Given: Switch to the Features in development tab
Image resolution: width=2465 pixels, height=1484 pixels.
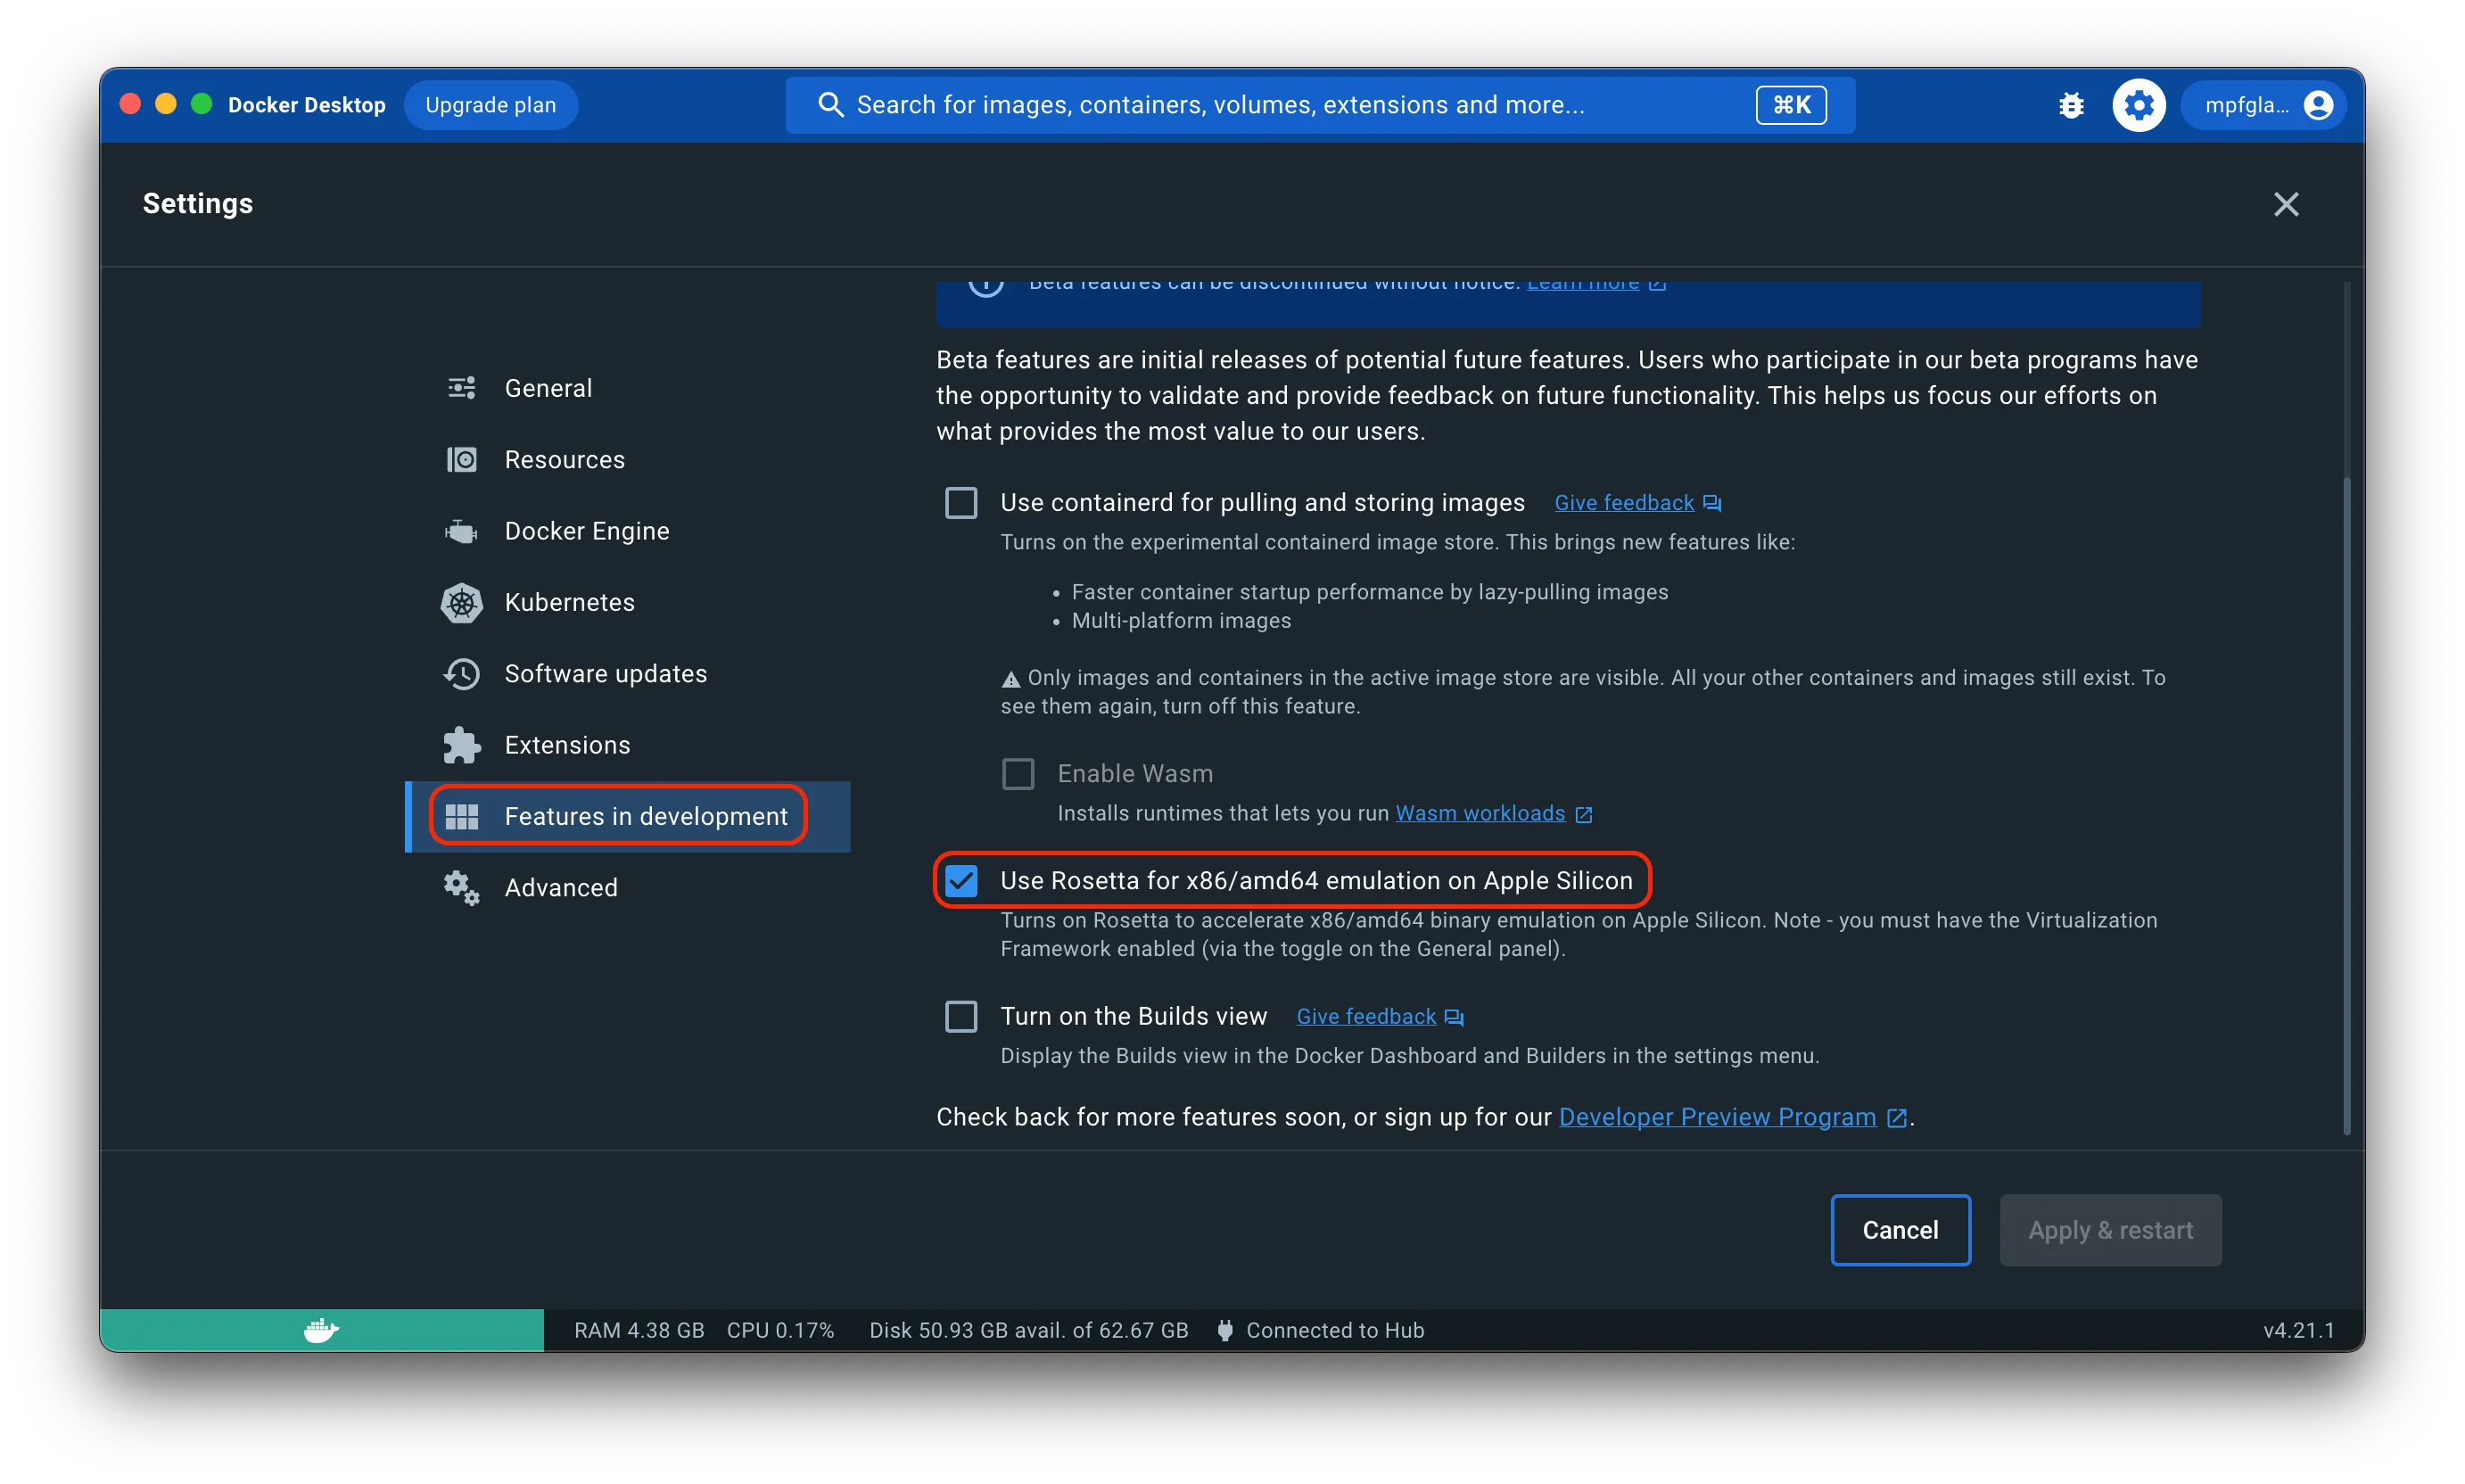Looking at the screenshot, I should click(645, 816).
